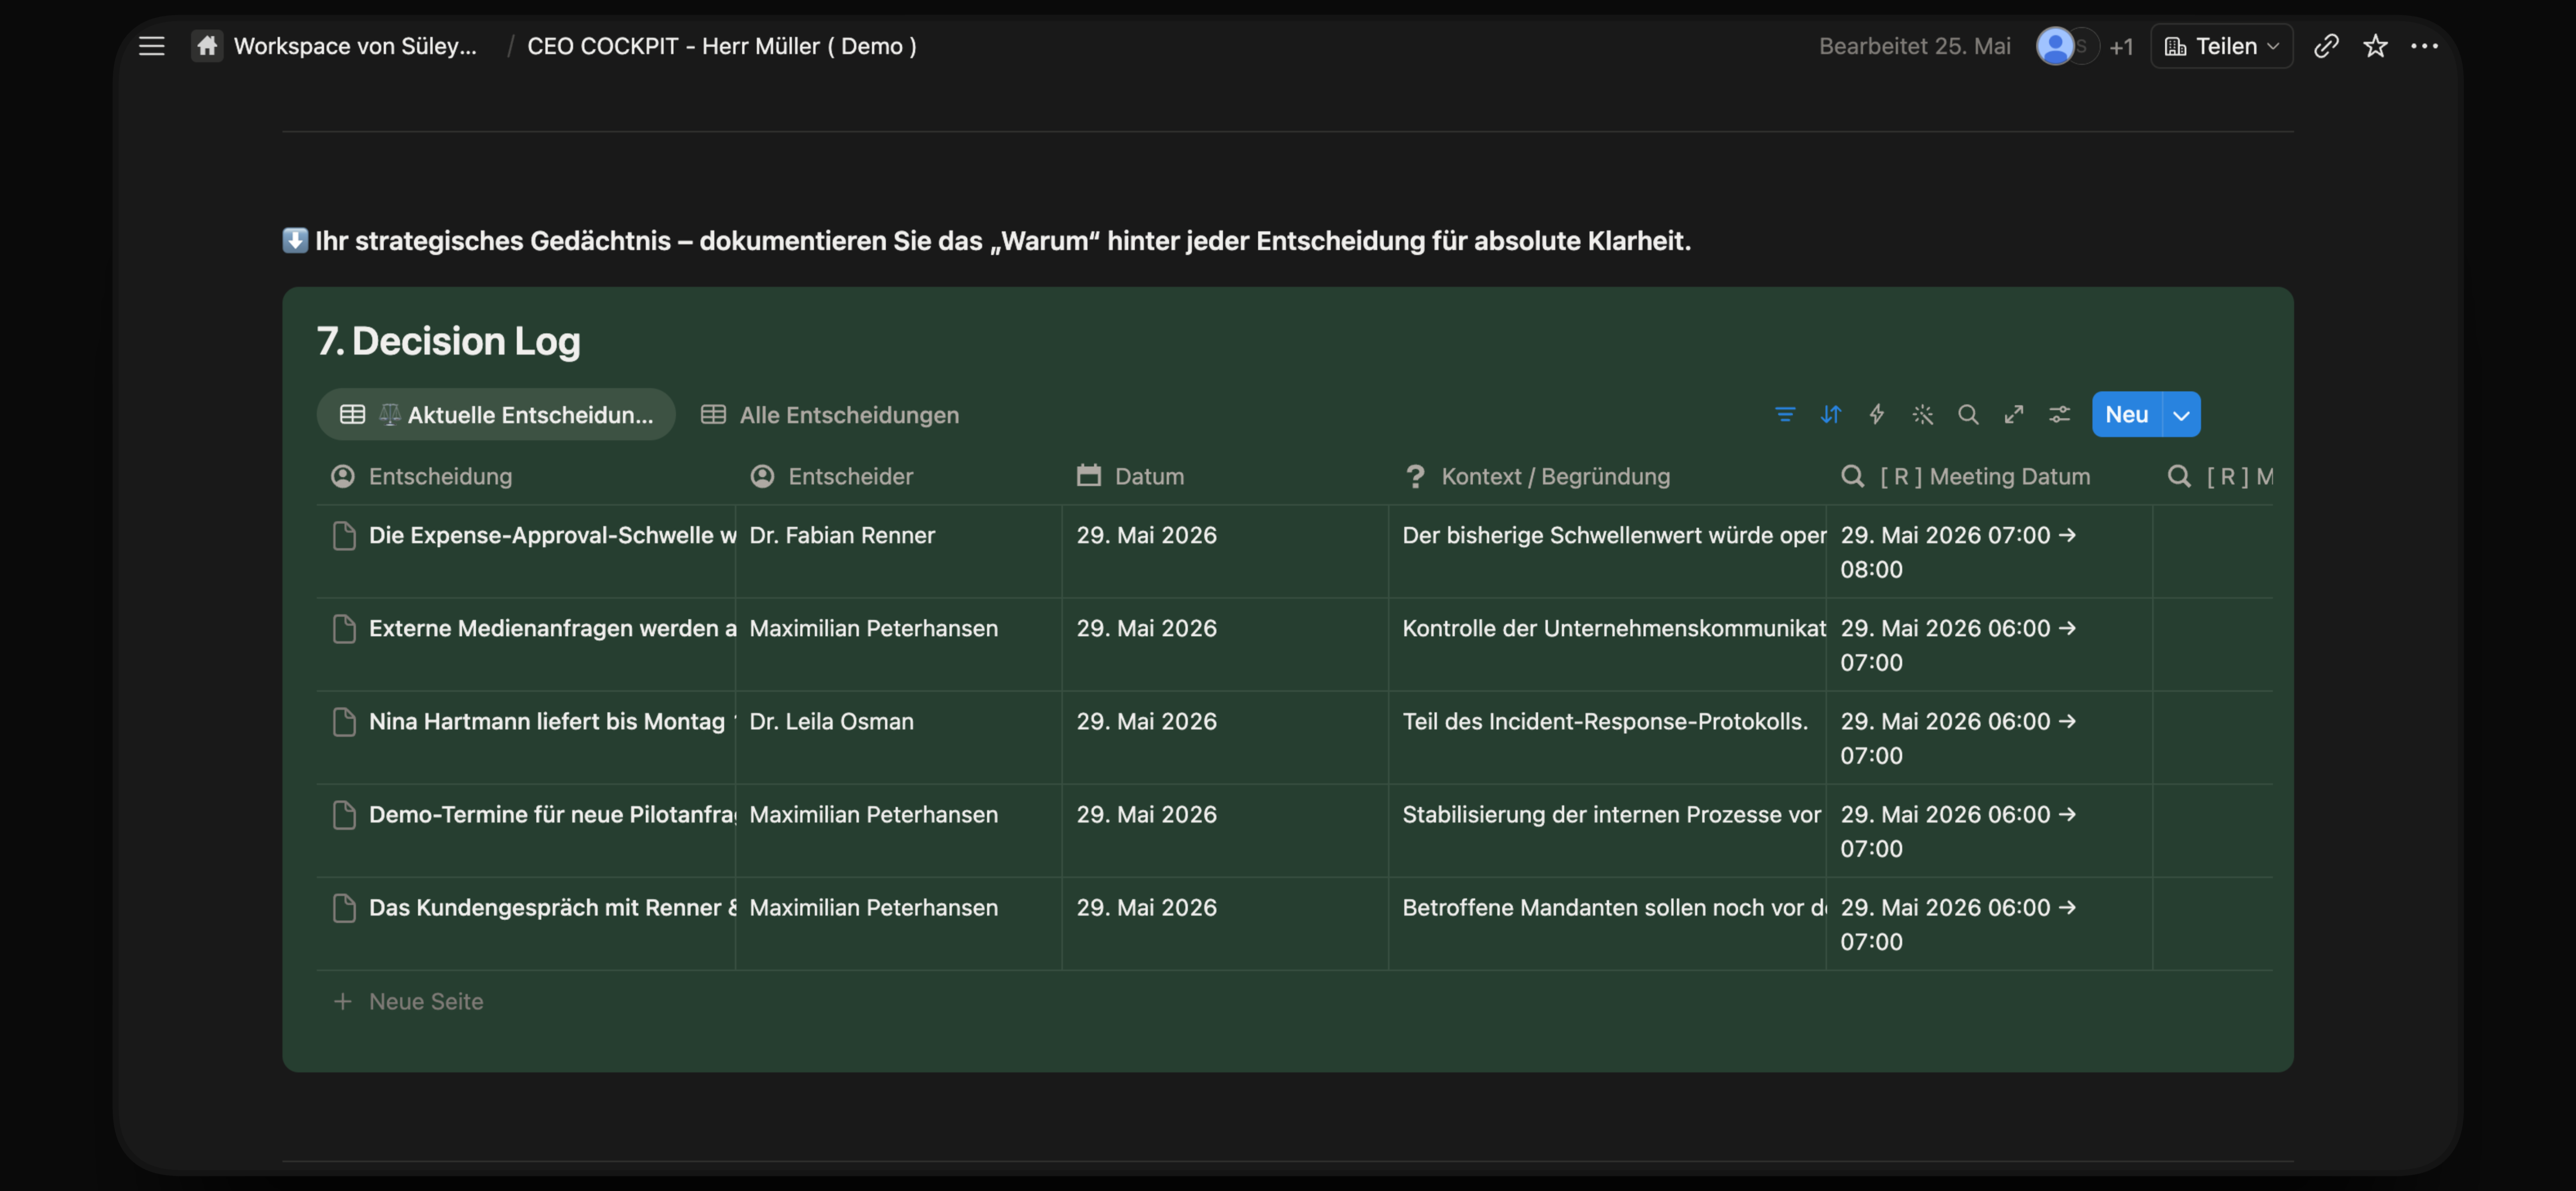
Task: Click Maximilian Peterhansen in Externe Medienanfragen row
Action: point(899,644)
